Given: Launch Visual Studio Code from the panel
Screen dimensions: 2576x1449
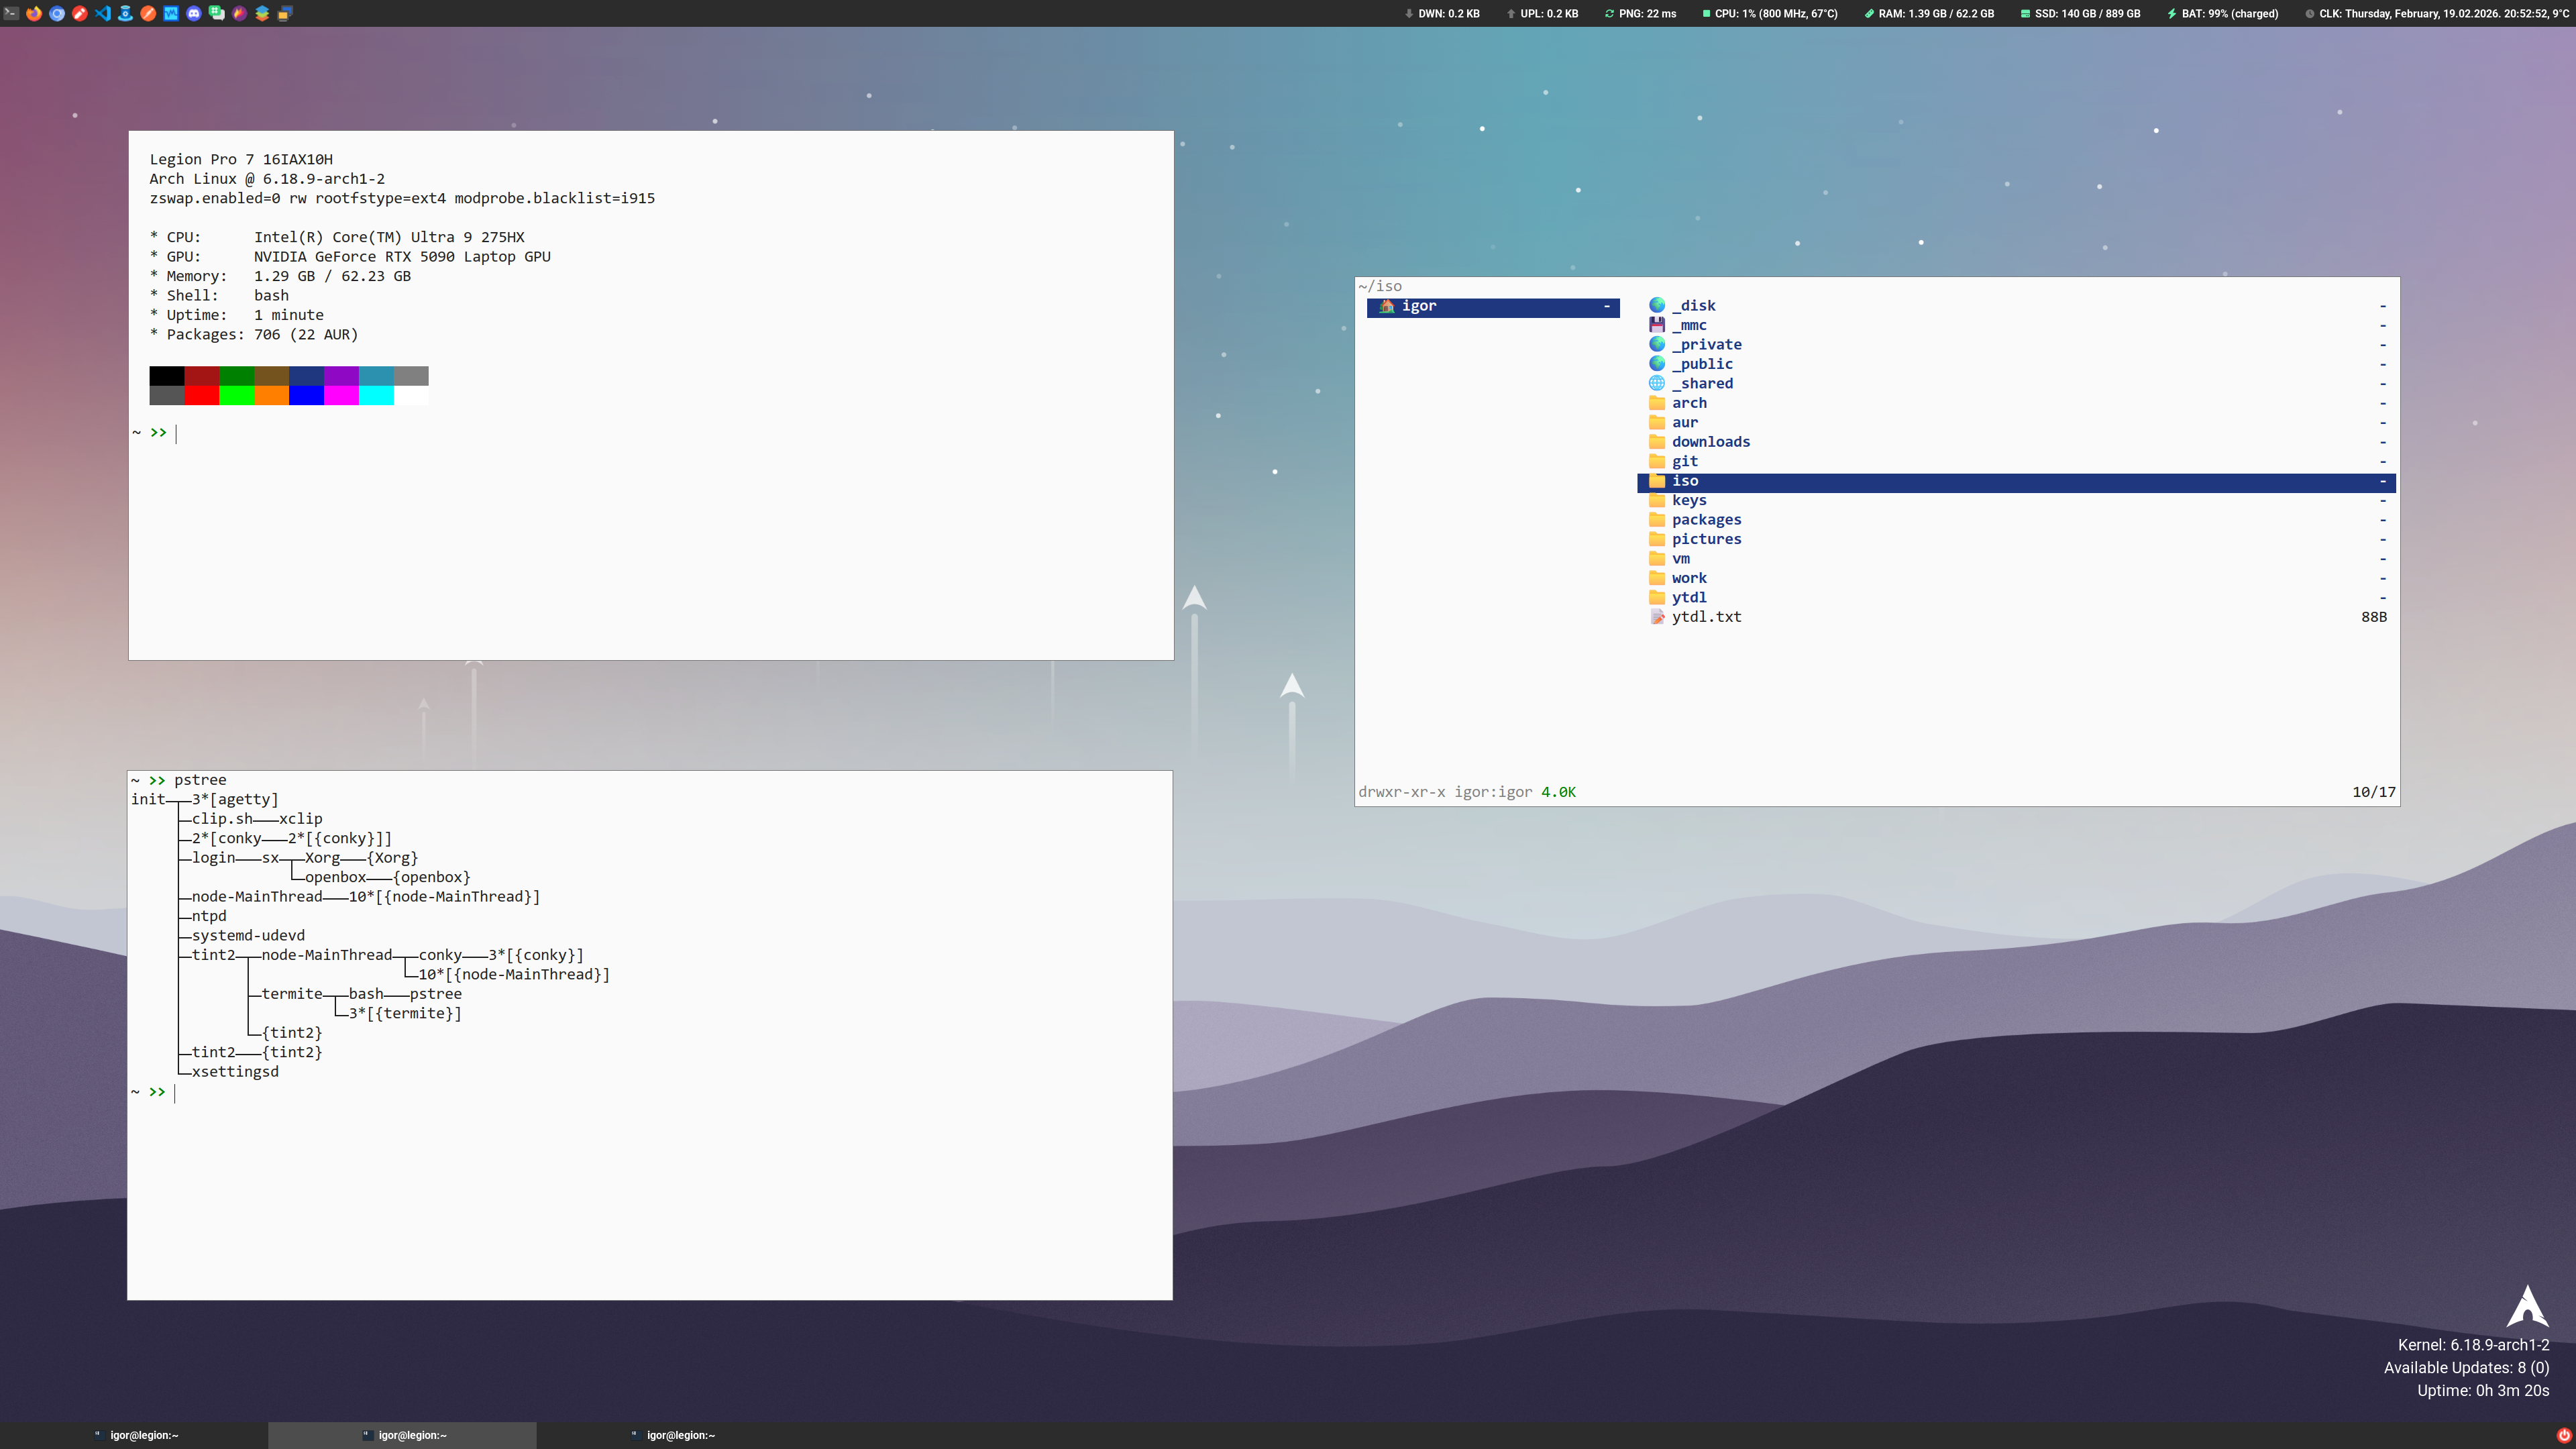Looking at the screenshot, I should tap(103, 14).
